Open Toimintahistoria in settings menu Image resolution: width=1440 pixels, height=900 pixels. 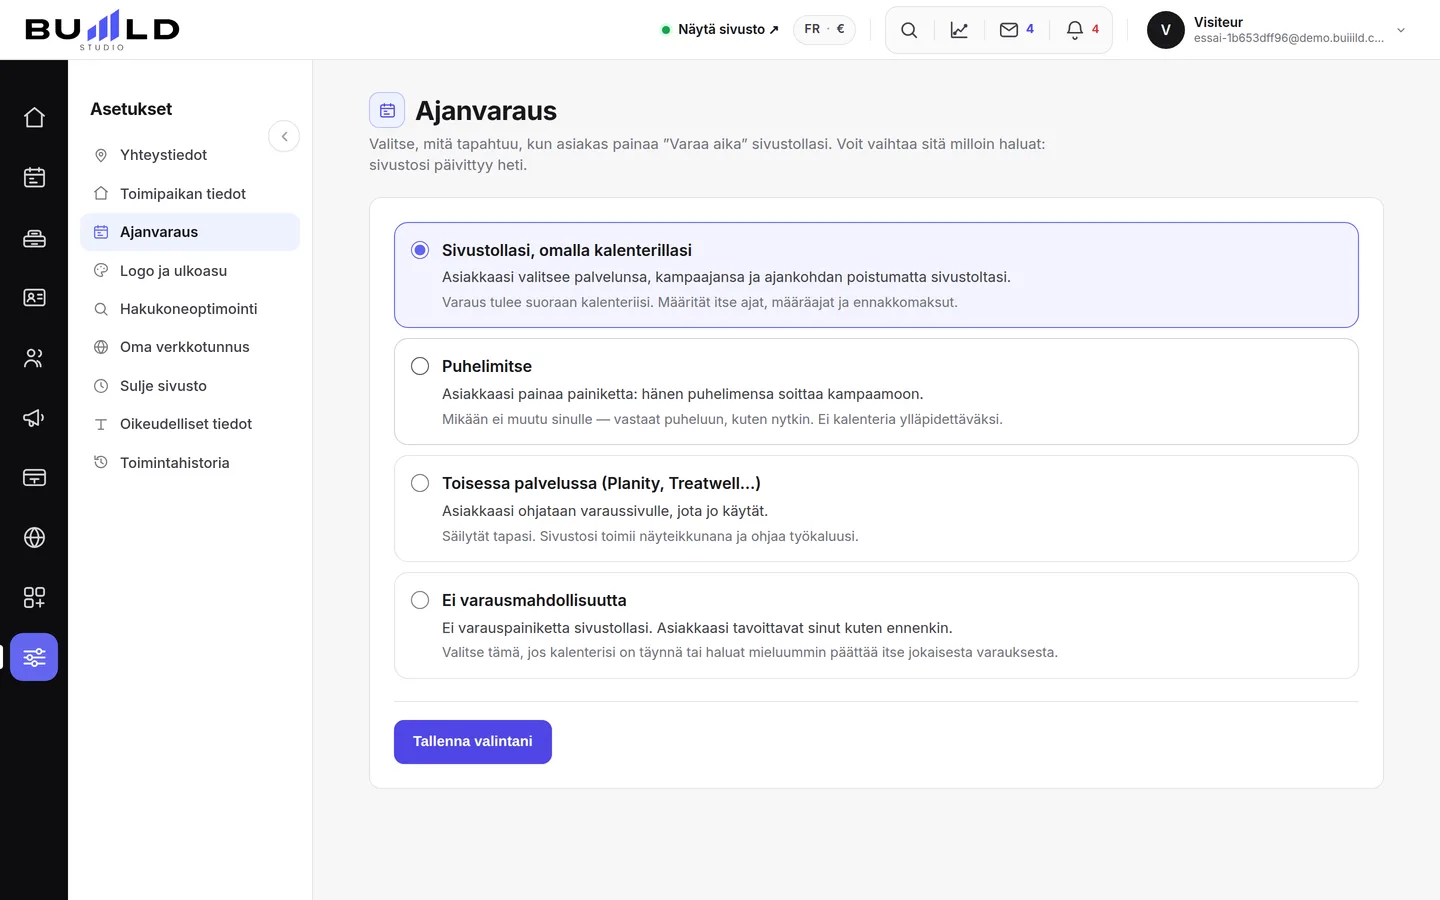[x=190, y=463]
